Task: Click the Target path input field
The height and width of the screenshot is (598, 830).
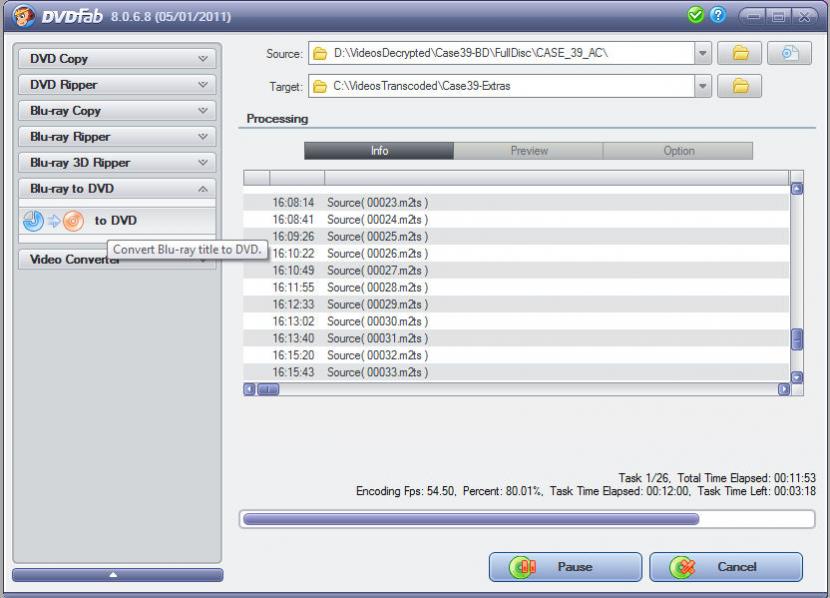Action: click(501, 86)
